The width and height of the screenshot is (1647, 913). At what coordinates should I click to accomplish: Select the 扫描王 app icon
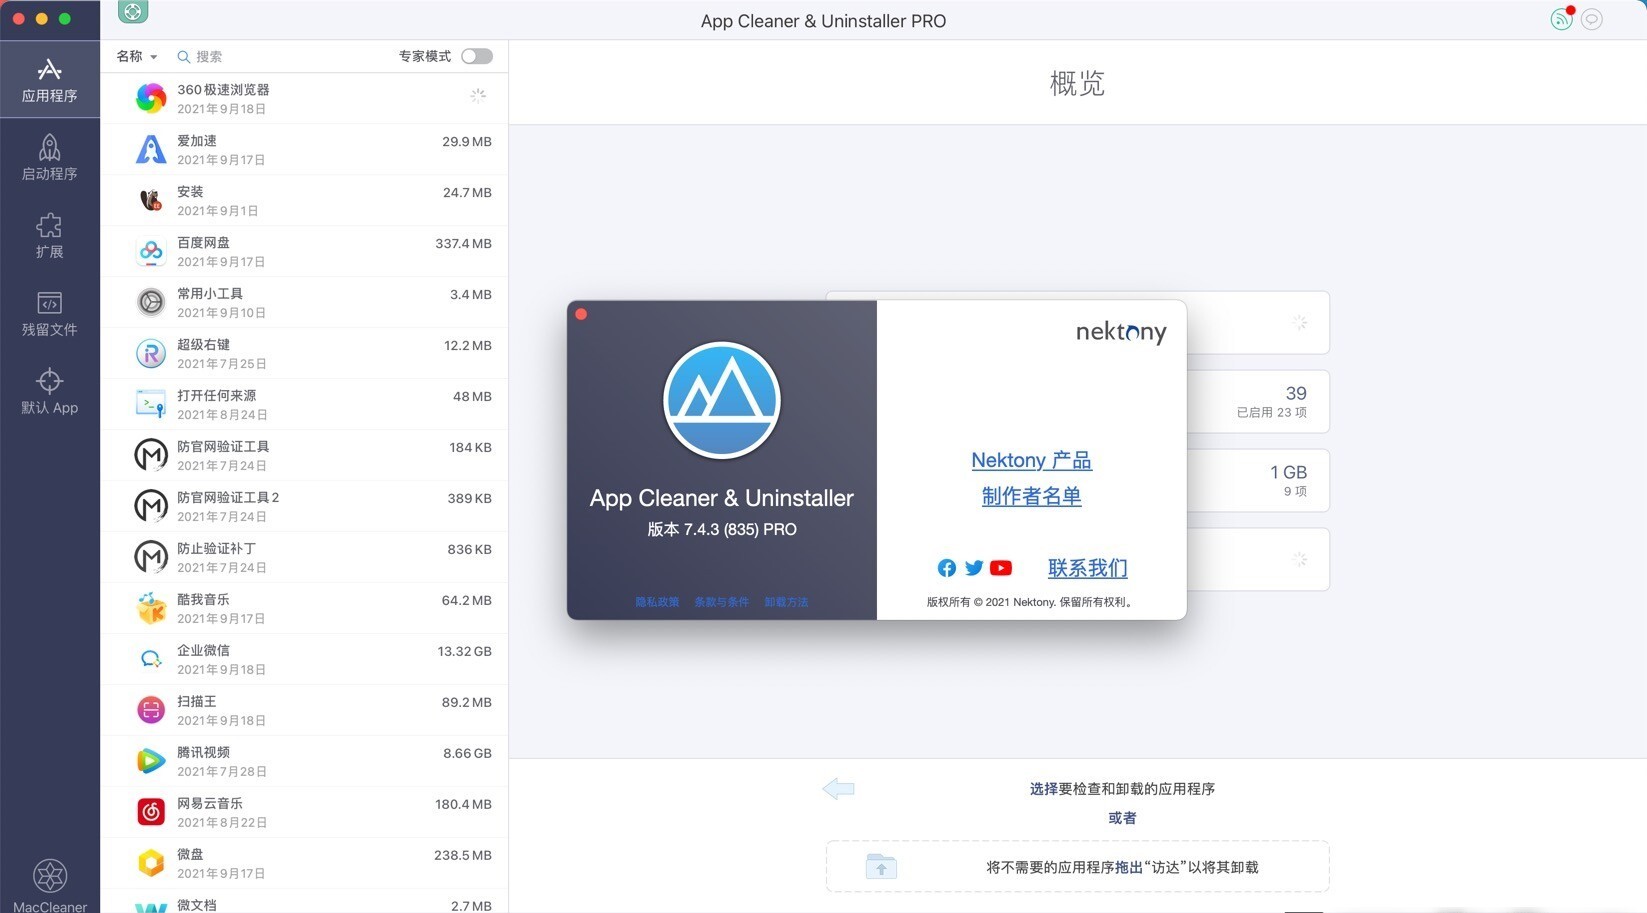151,710
